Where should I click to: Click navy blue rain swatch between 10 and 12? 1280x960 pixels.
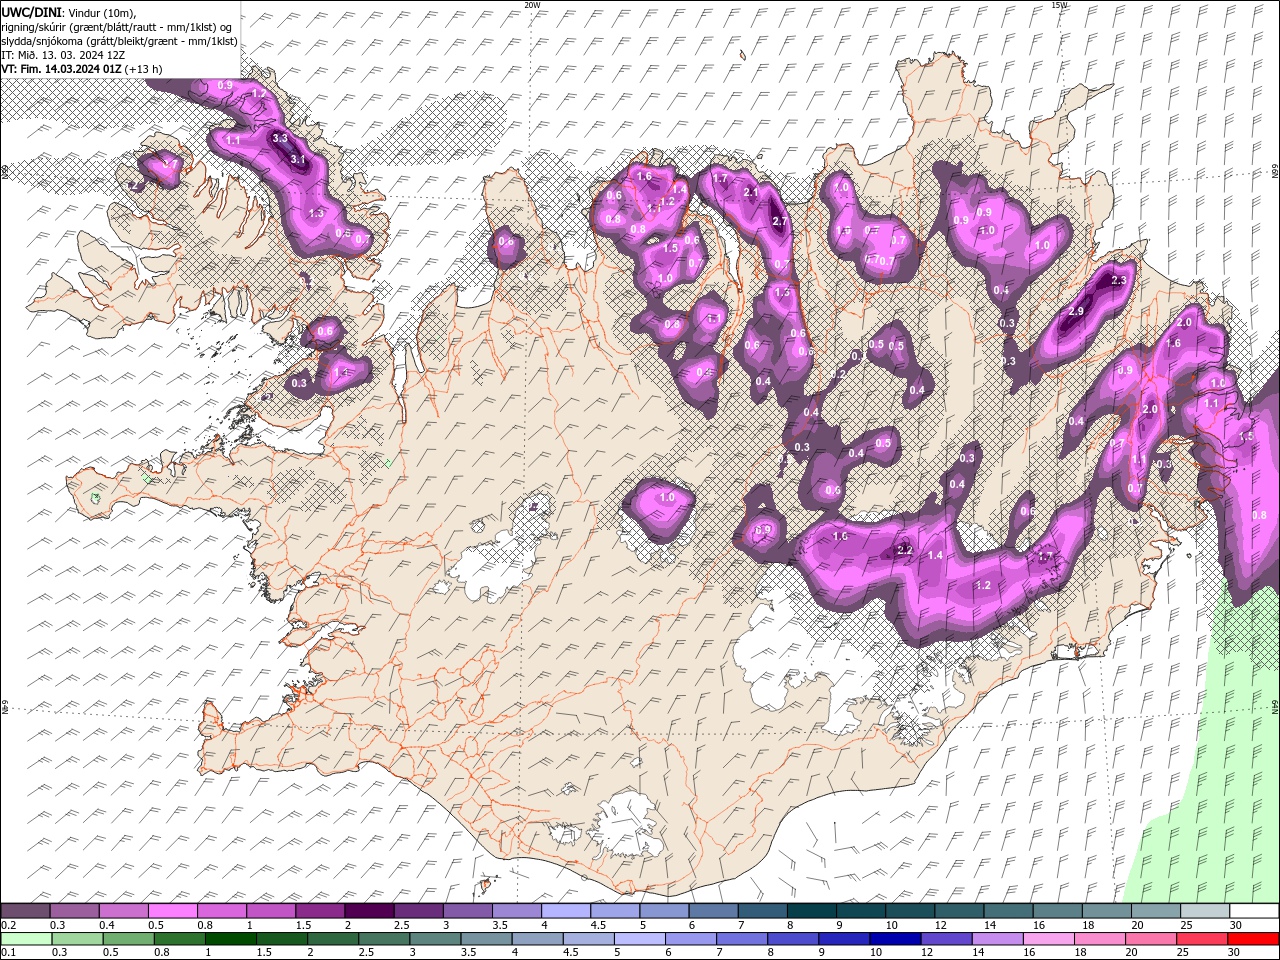coord(895,939)
